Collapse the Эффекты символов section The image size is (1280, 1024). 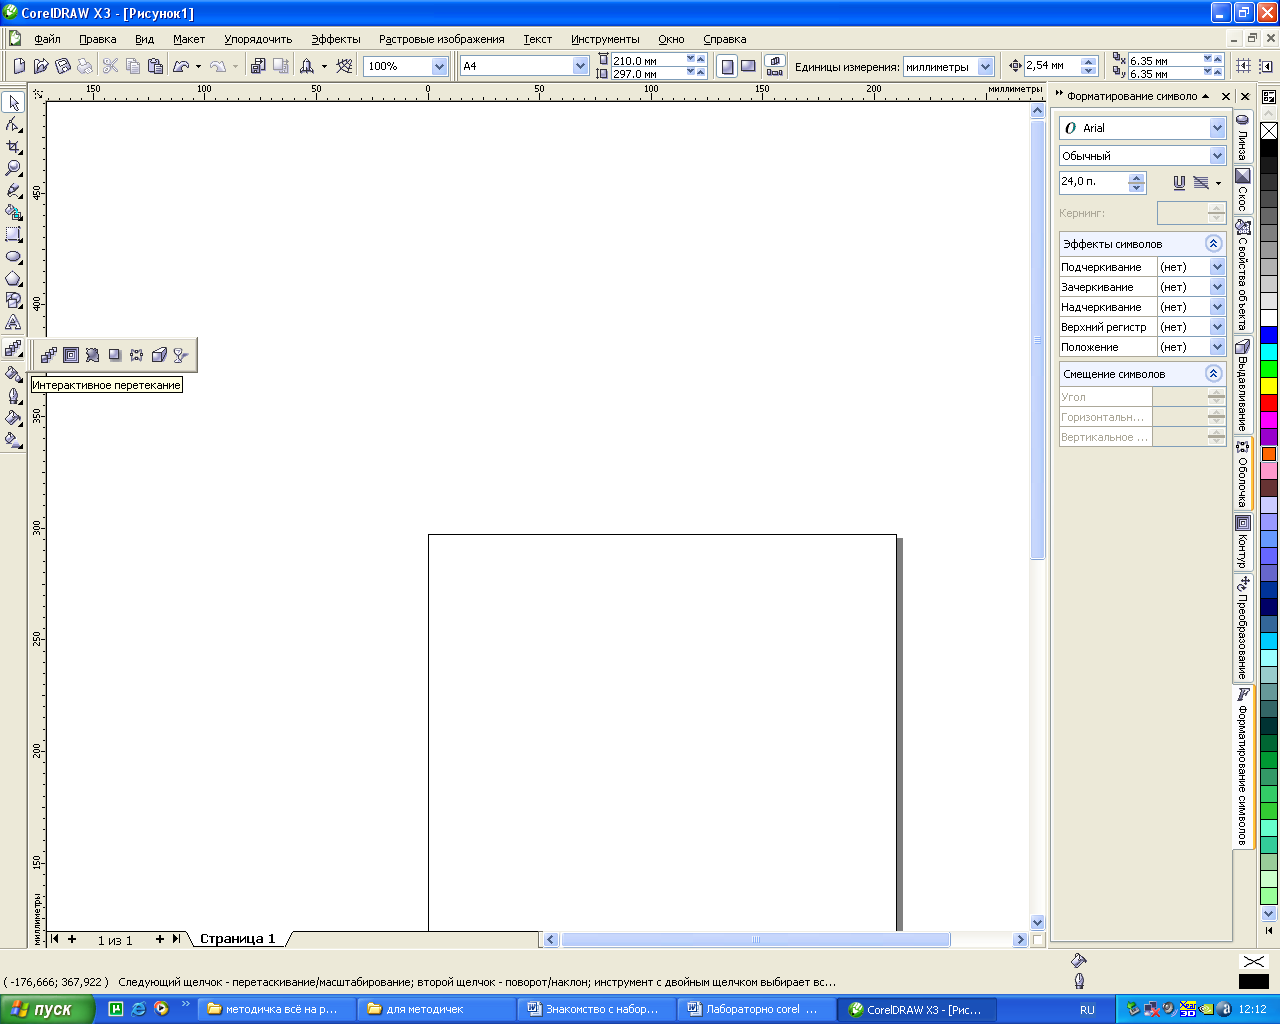1213,244
